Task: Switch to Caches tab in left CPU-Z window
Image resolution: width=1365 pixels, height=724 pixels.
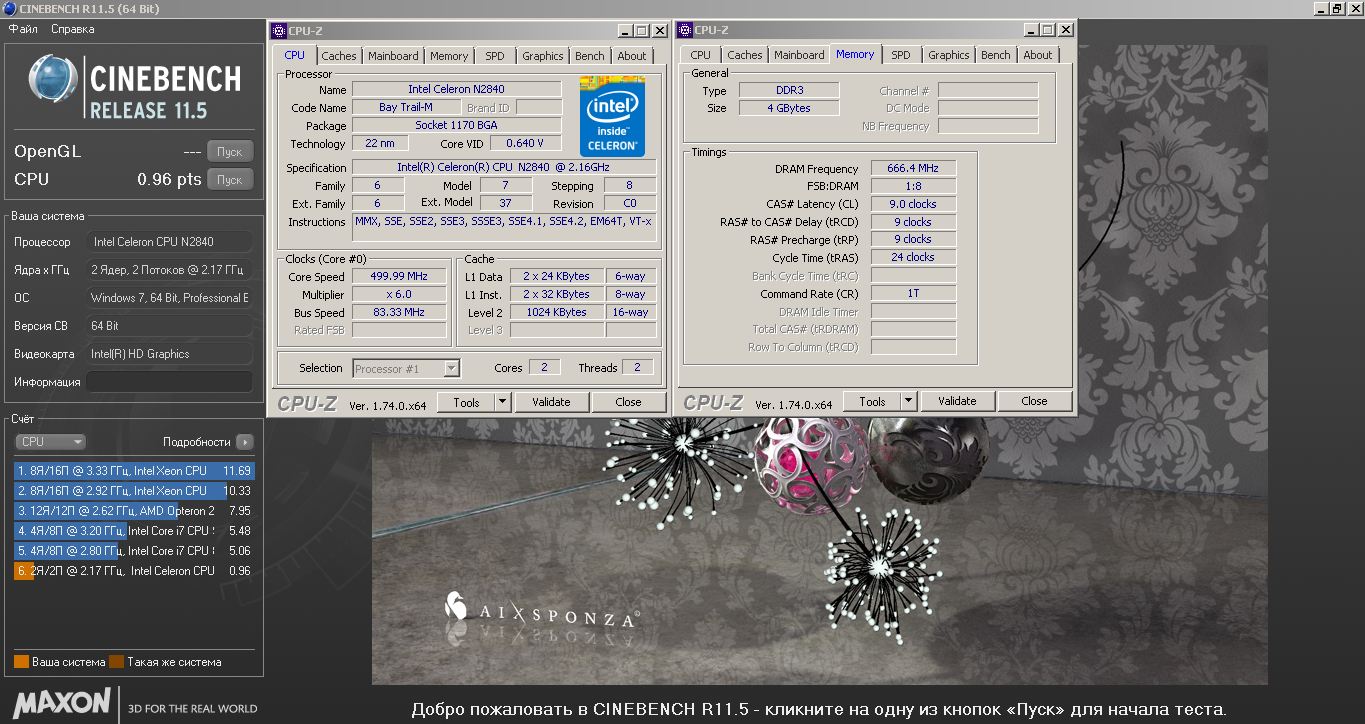Action: pos(339,56)
